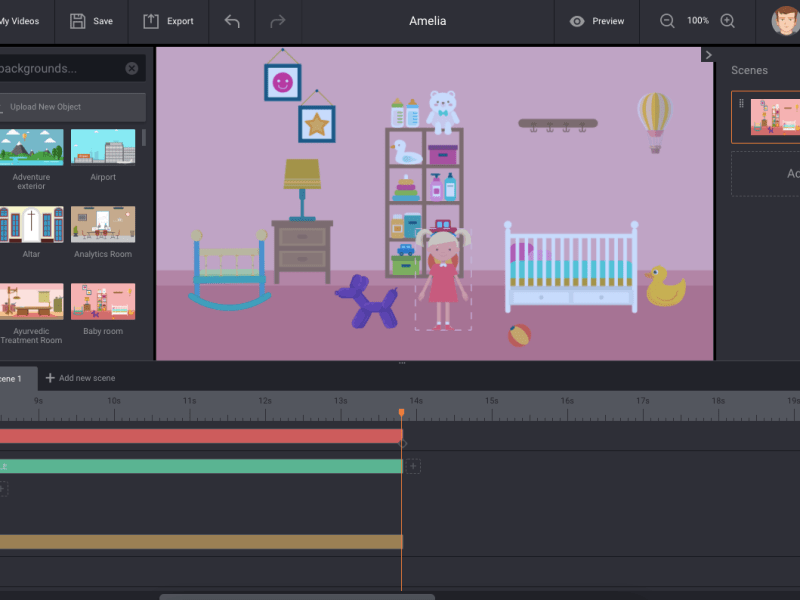
Task: Click plus button after green track
Action: tap(413, 466)
